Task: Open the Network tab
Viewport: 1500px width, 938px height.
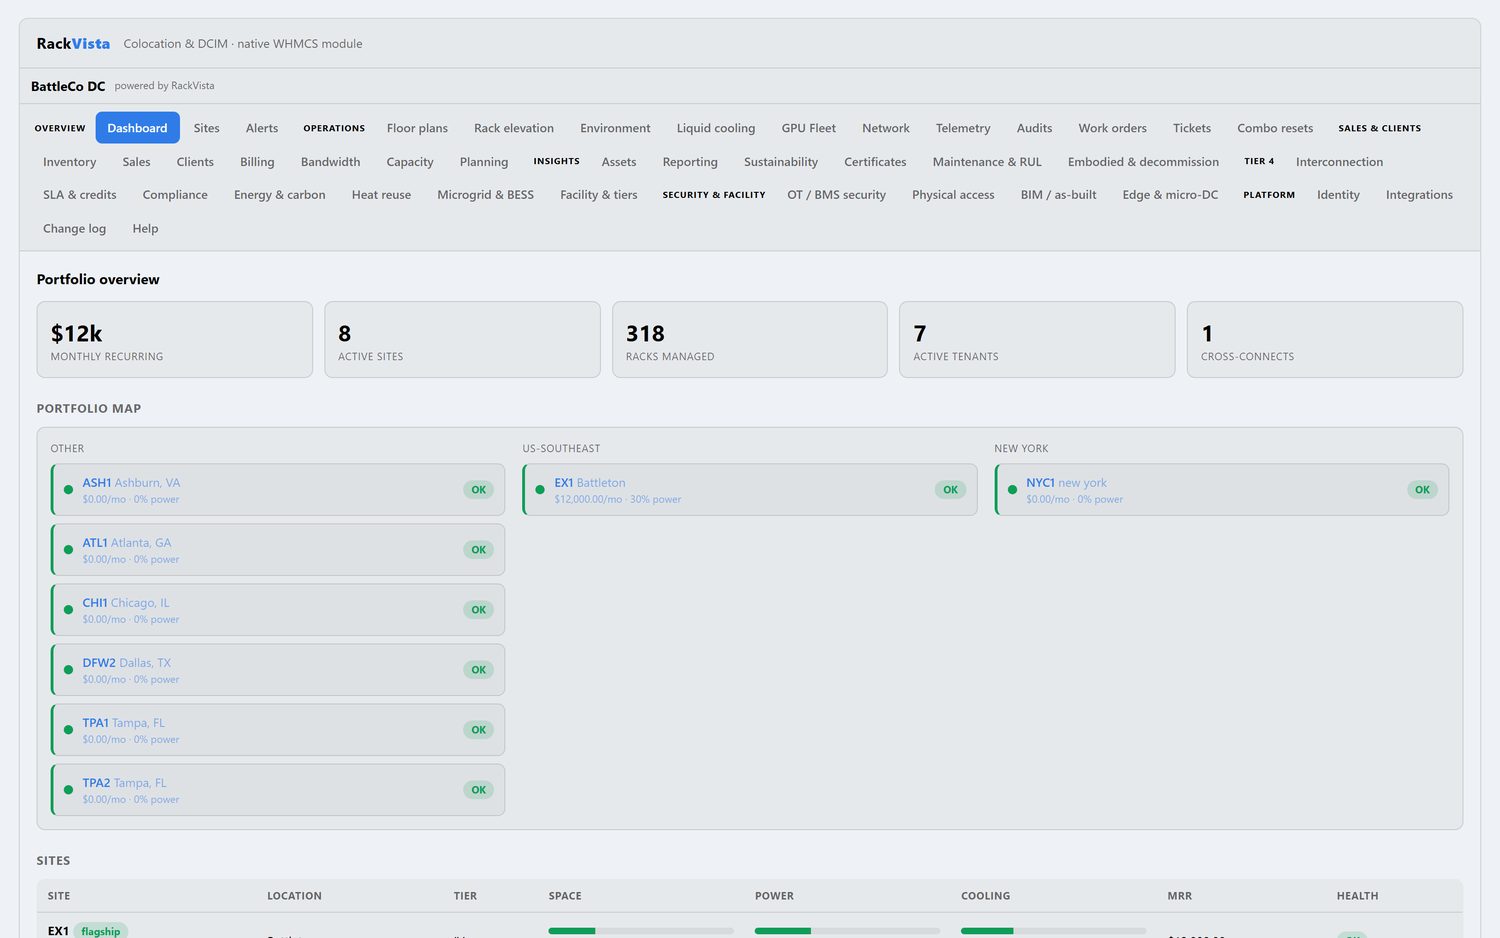Action: (886, 128)
